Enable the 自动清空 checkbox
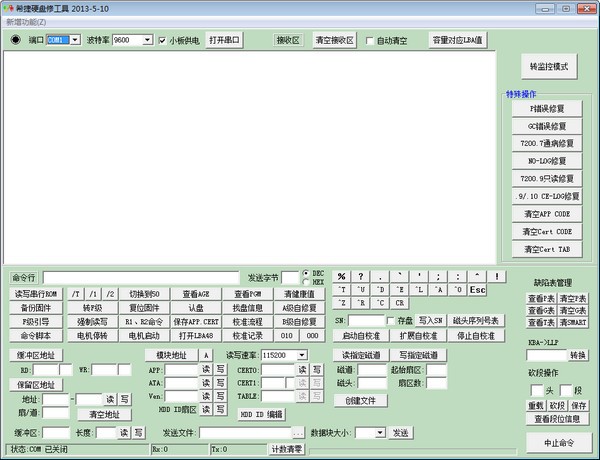This screenshot has width=600, height=460. 370,41
